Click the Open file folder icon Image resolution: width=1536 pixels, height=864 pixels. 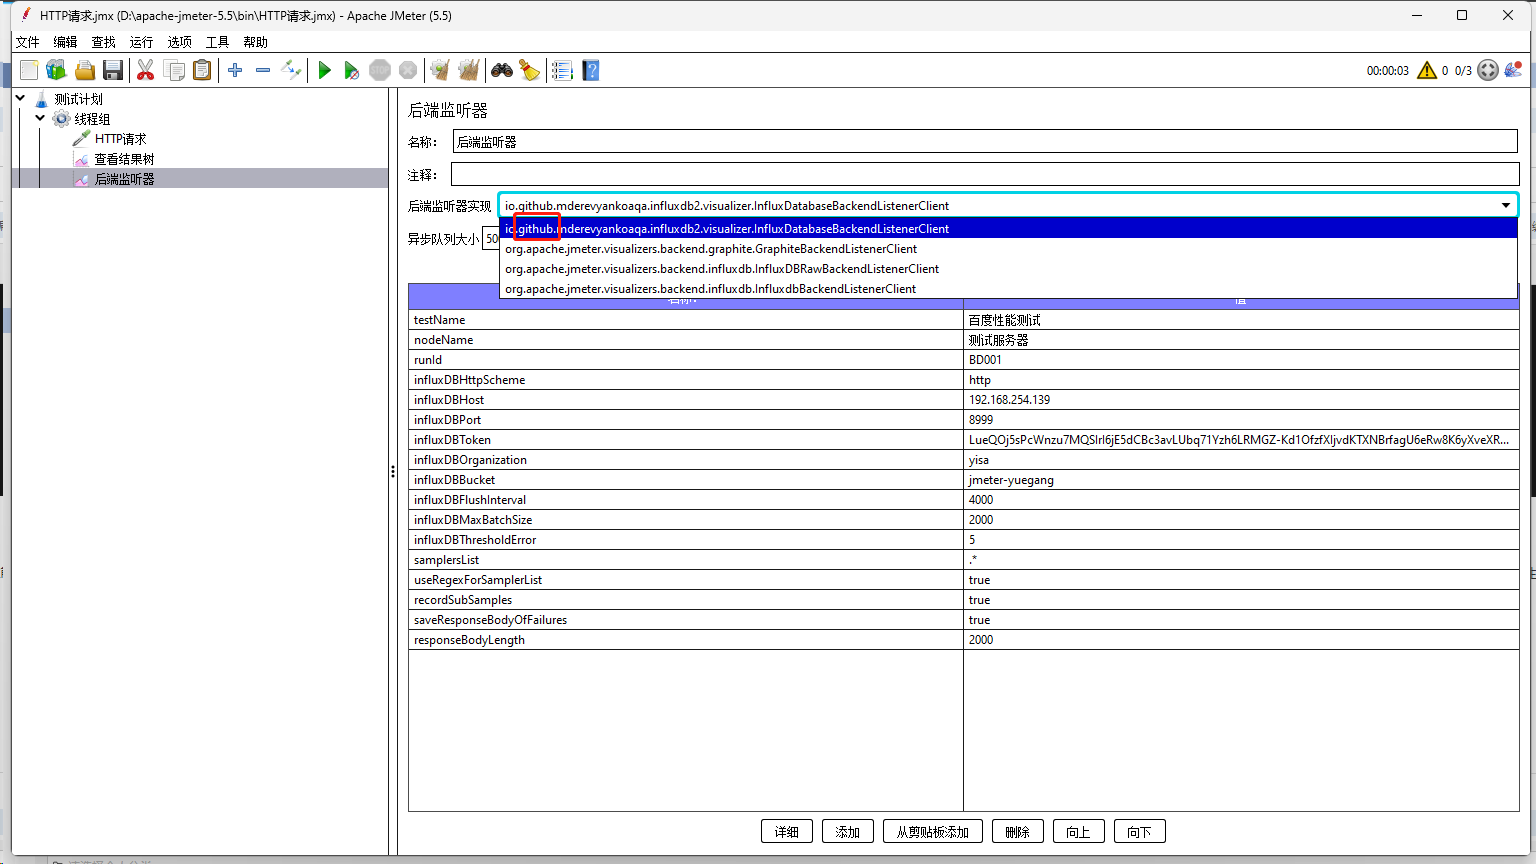[85, 70]
